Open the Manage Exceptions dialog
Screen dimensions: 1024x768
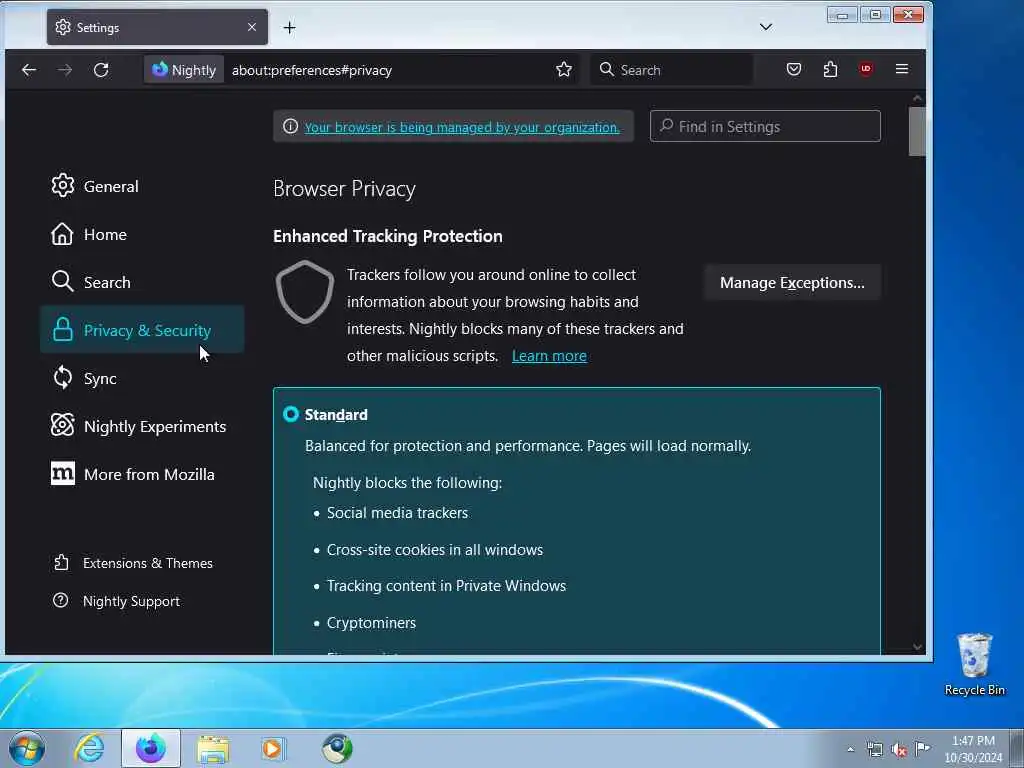(792, 282)
